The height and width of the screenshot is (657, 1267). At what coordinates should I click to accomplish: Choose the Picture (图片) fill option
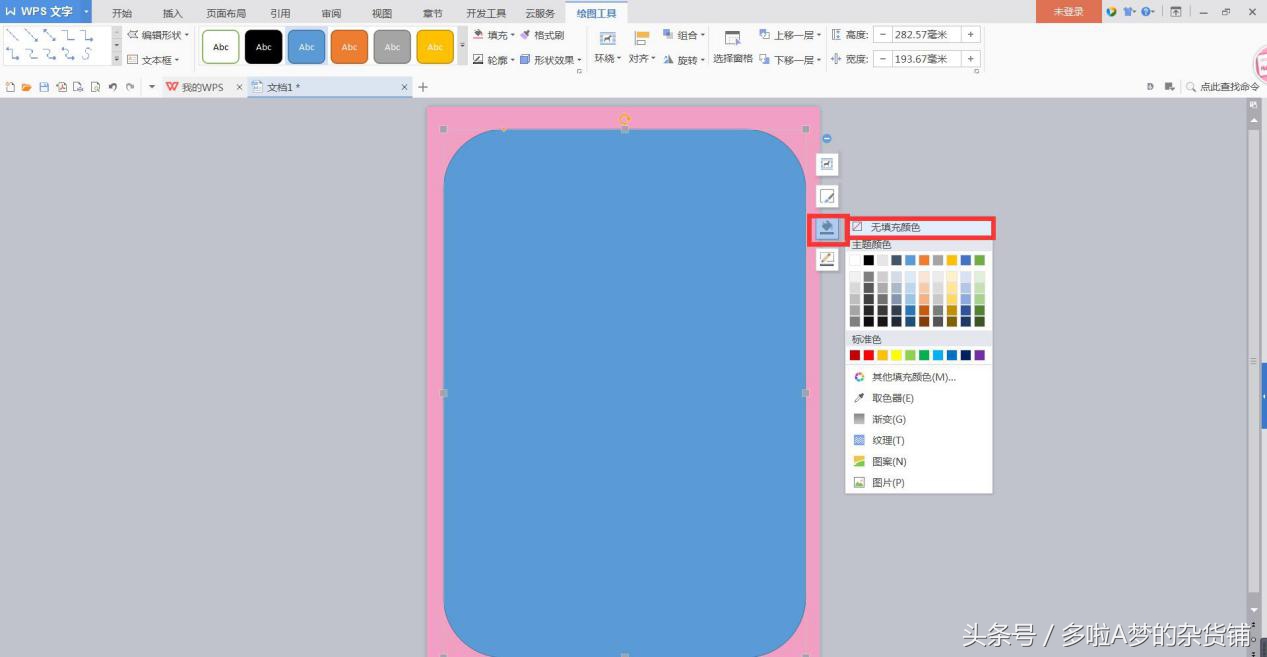888,482
